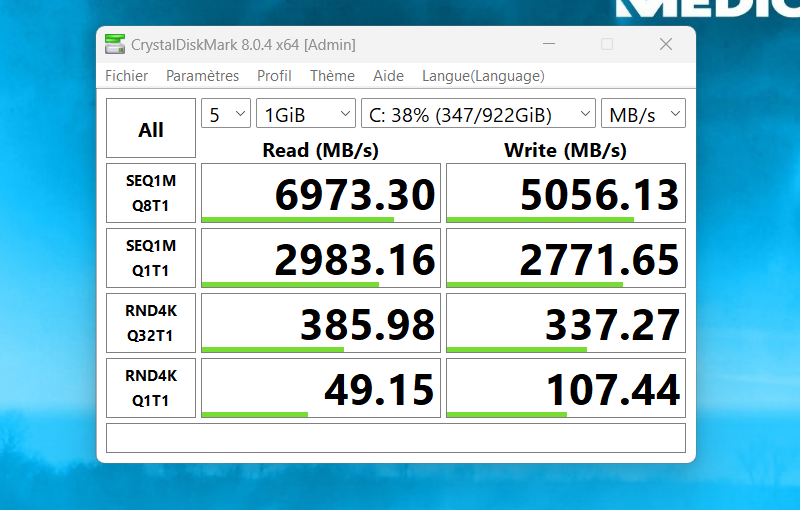Open the test count dropdown showing 5

(226, 114)
